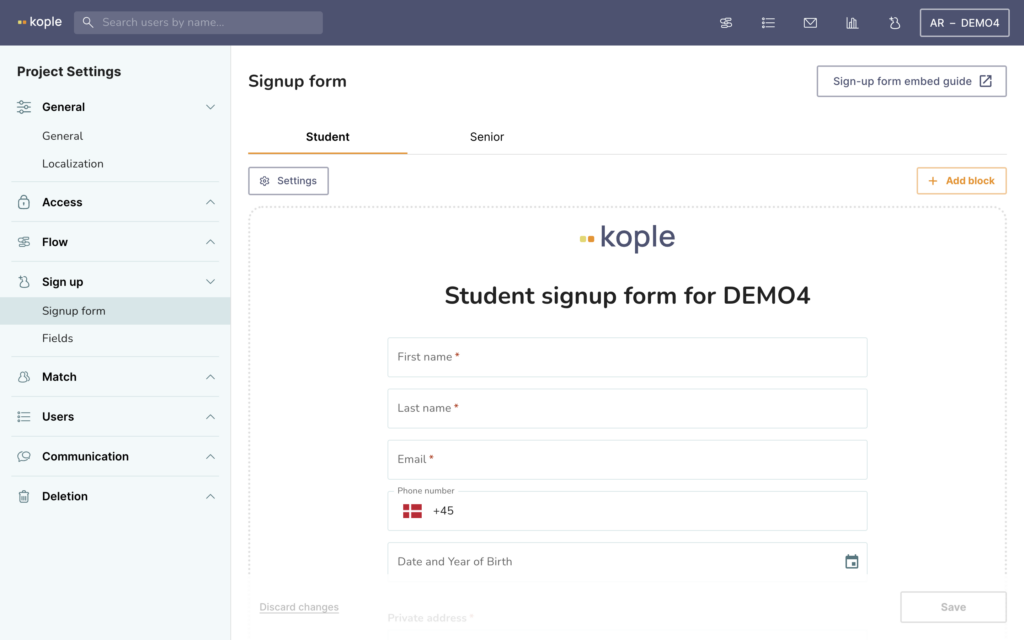
Task: Click the Date and Year of Birth field
Action: [x=627, y=560]
